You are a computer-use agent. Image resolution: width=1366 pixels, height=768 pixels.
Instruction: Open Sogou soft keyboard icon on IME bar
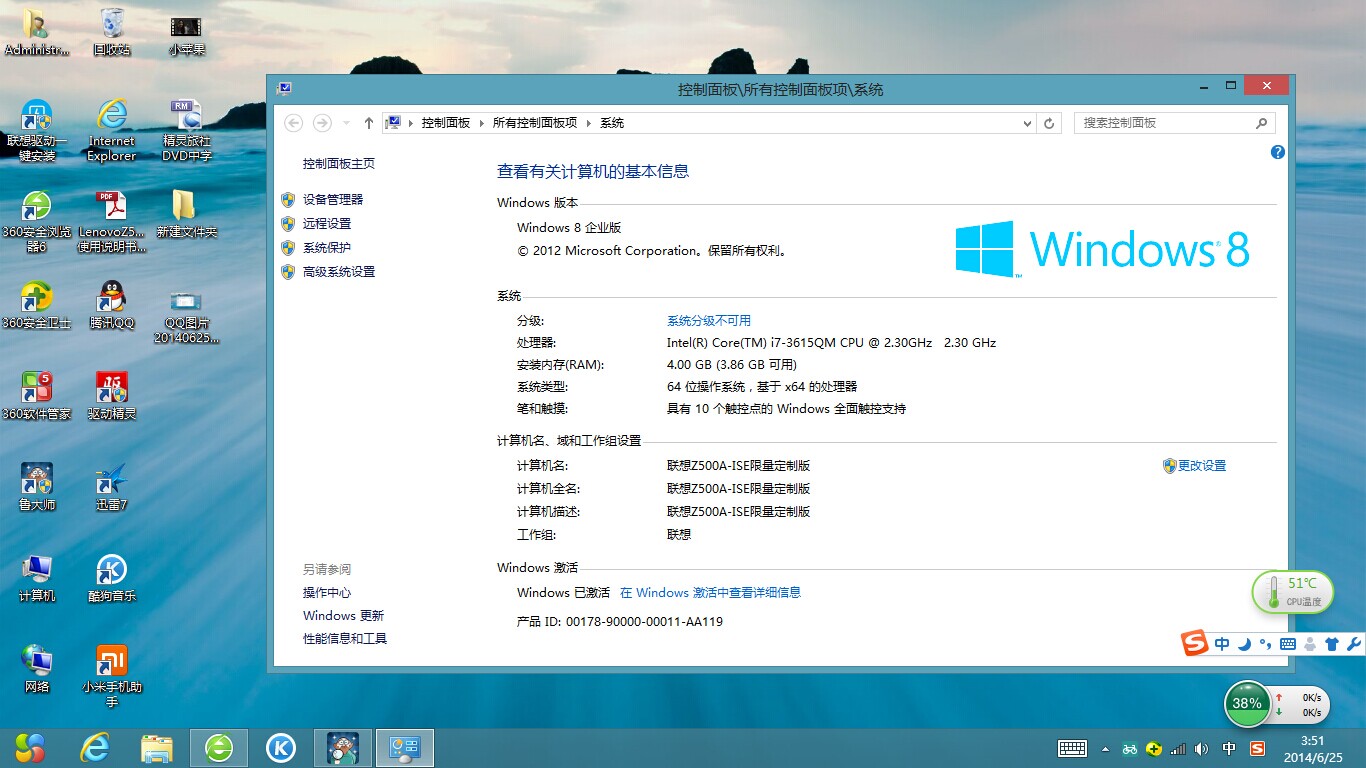(1288, 644)
